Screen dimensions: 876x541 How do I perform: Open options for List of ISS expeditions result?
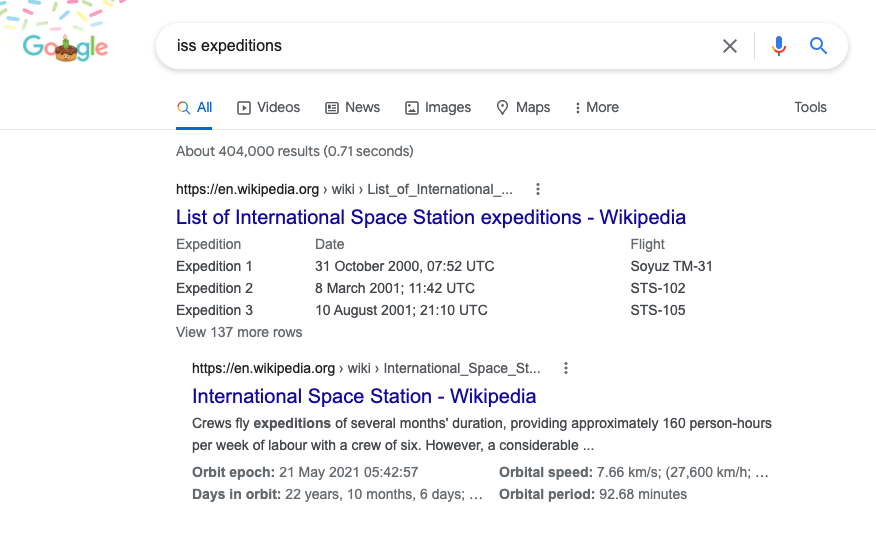[x=538, y=189]
